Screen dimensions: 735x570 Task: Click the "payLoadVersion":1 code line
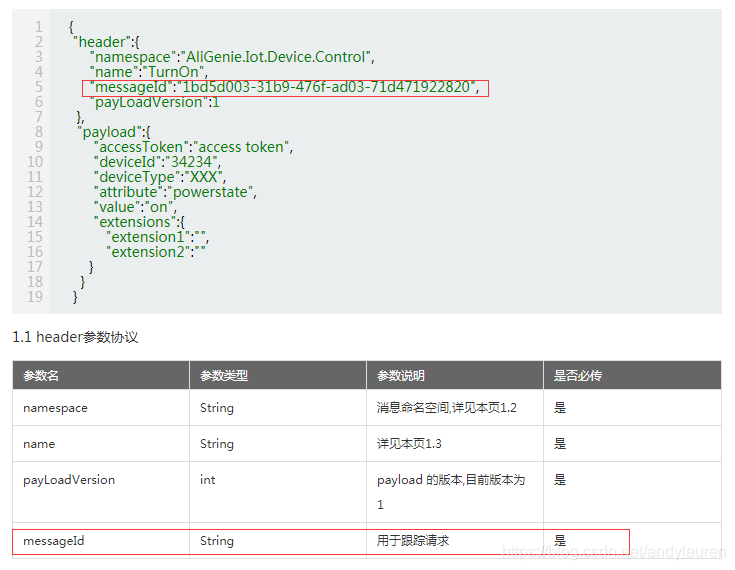click(x=154, y=102)
